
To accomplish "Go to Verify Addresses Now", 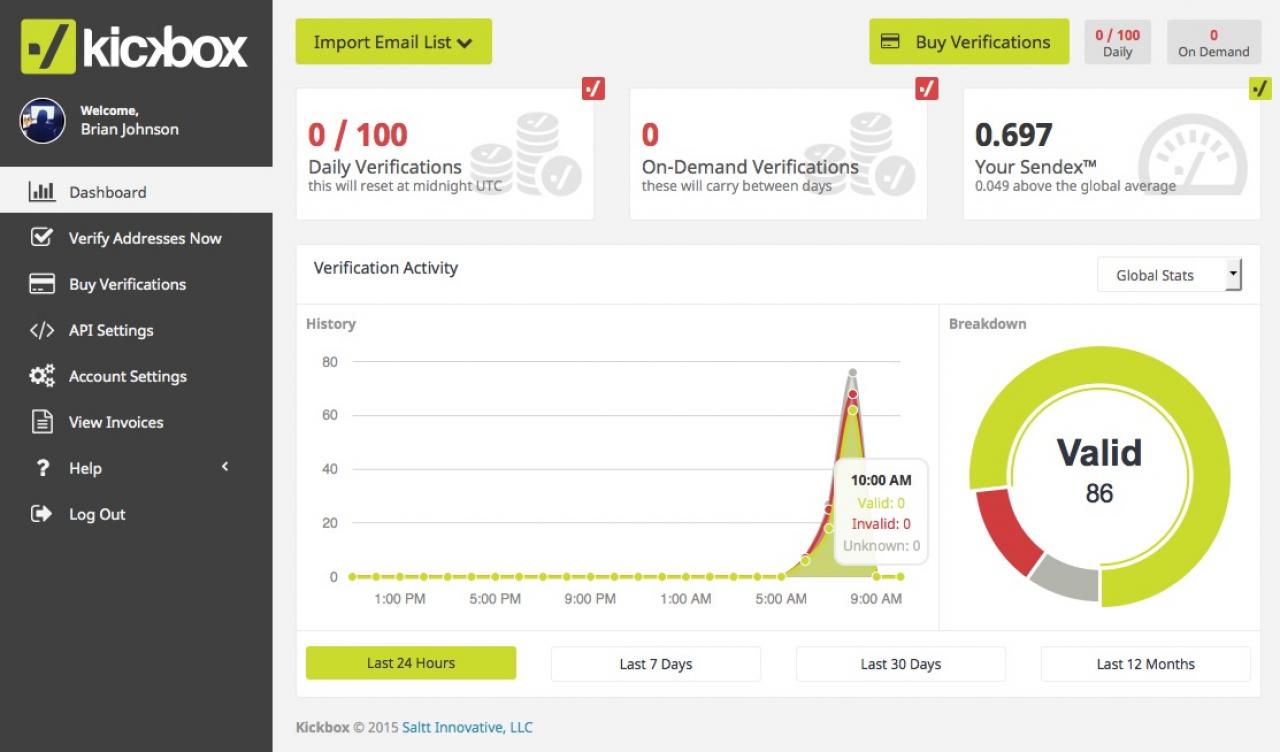I will [136, 238].
